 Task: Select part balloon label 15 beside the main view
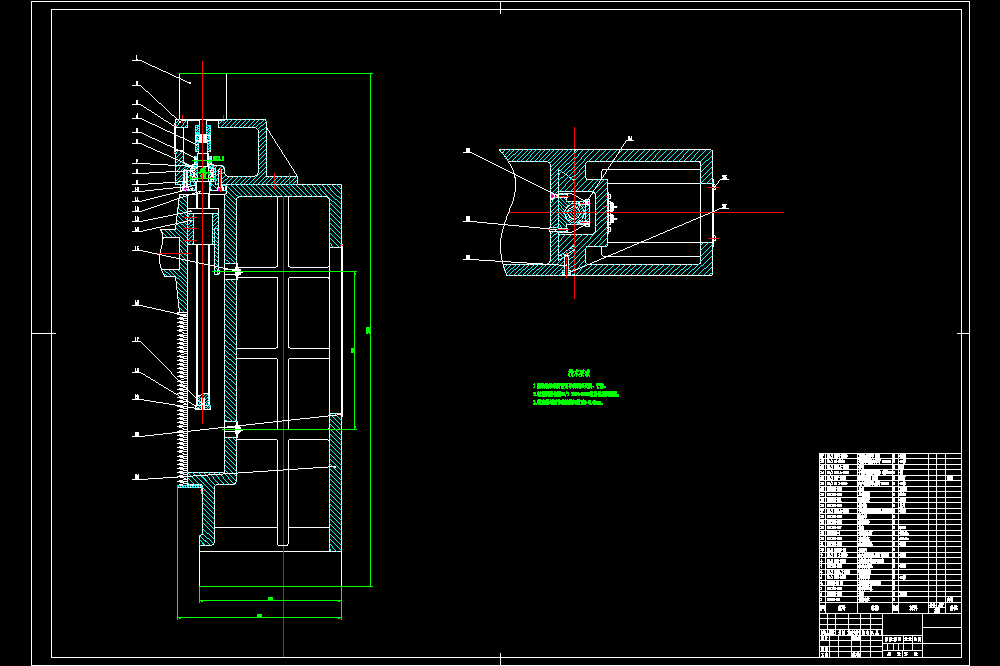pos(136,249)
